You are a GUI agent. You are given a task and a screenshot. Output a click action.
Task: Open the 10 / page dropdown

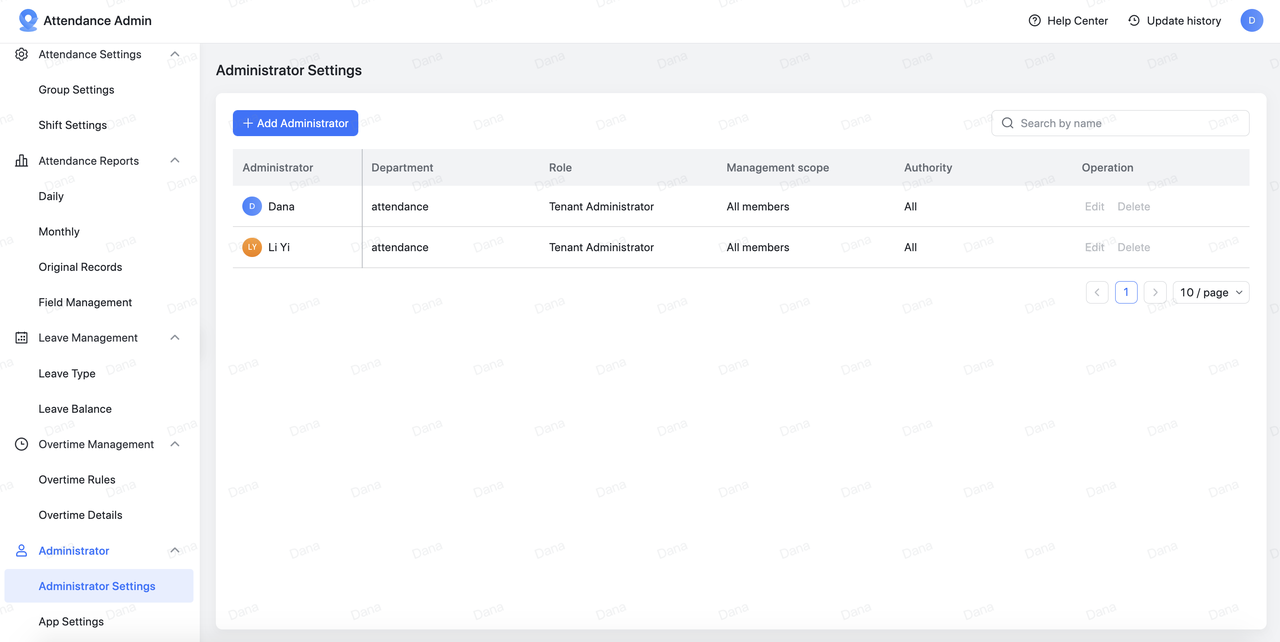(x=1211, y=293)
